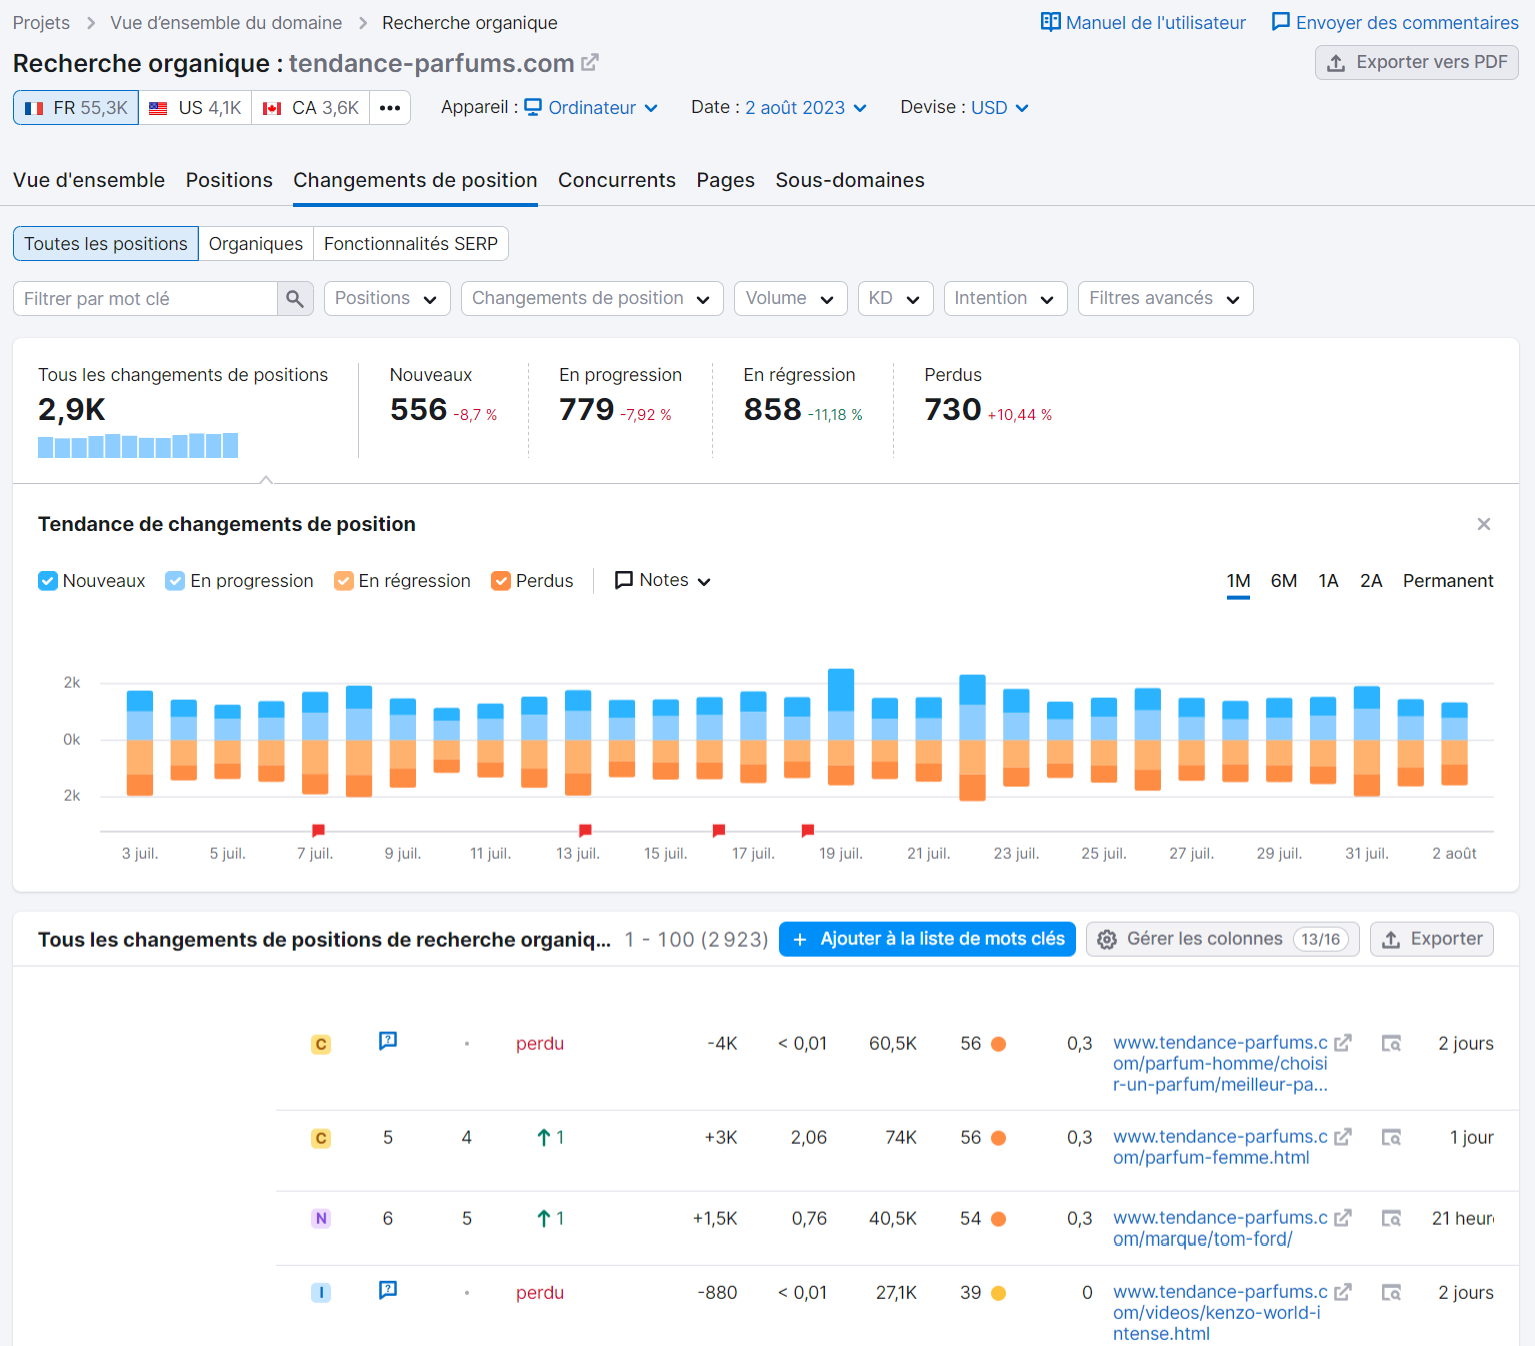Open the Positions filter dropdown

387,298
